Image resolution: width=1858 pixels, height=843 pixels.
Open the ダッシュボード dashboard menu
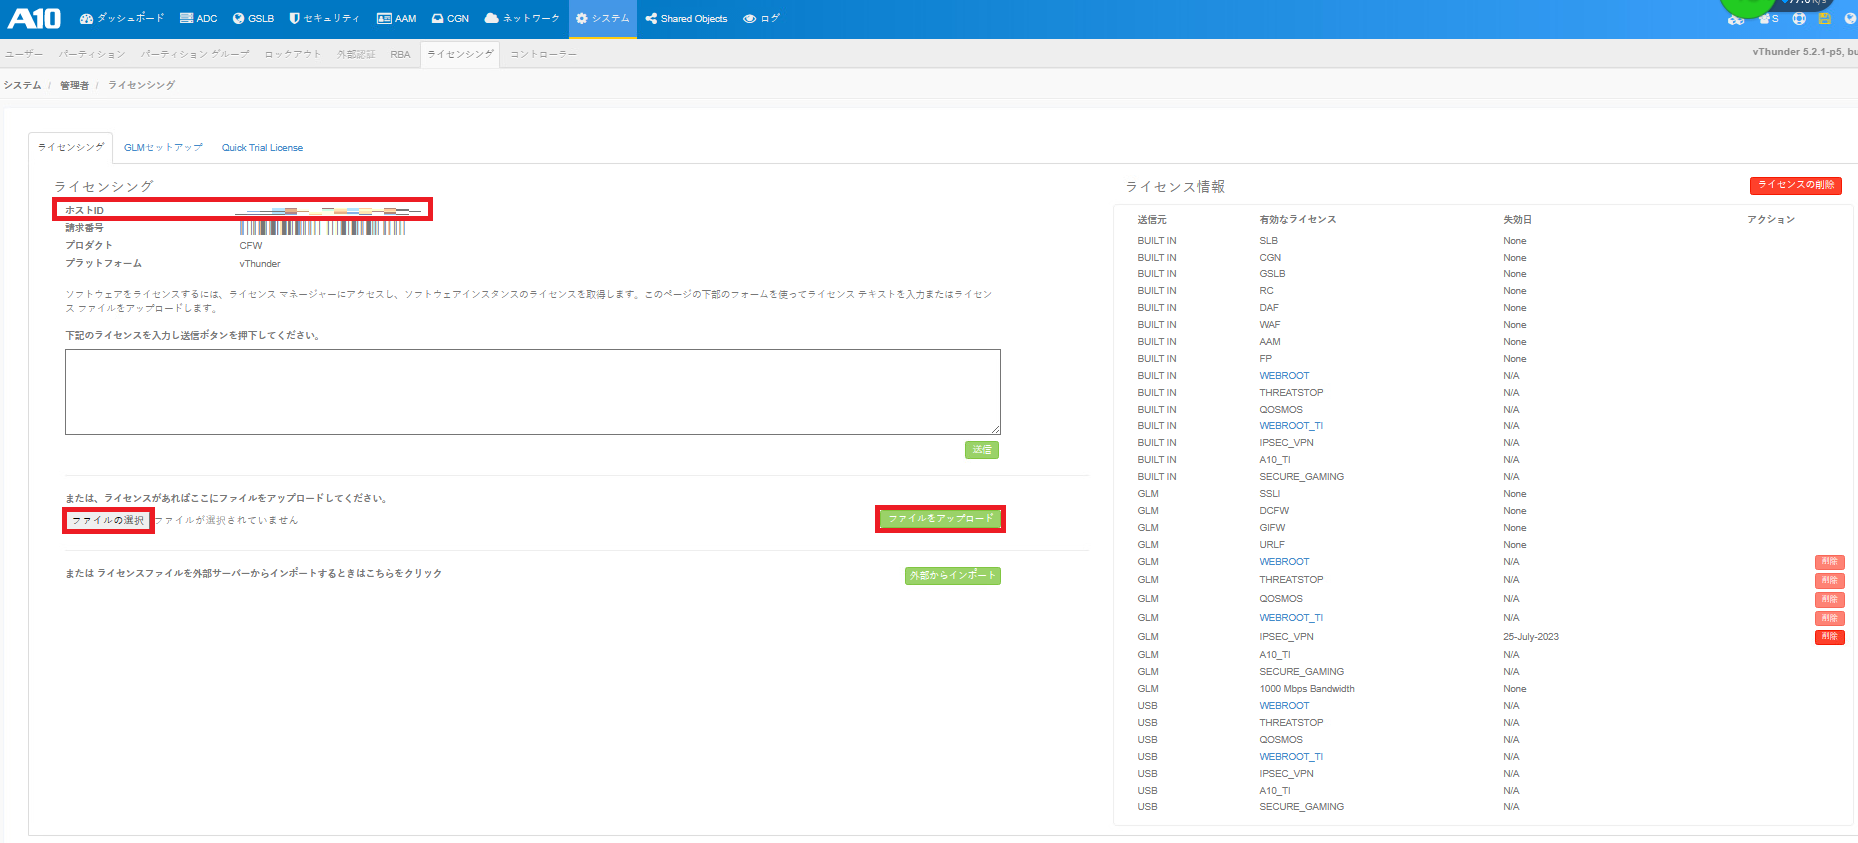(x=121, y=19)
